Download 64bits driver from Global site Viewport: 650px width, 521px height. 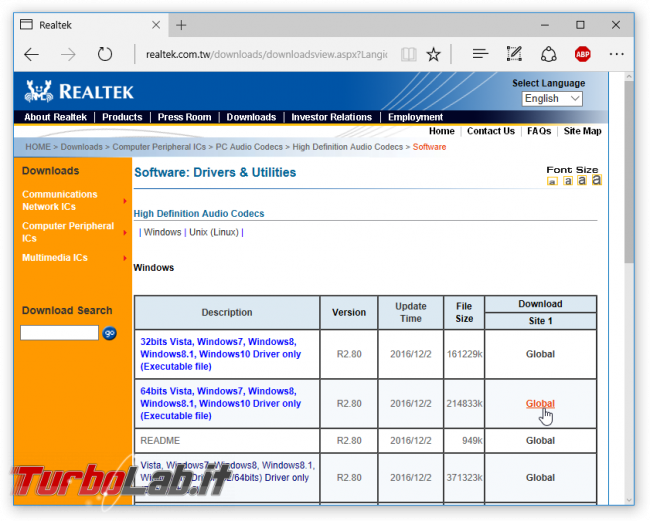[540, 404]
